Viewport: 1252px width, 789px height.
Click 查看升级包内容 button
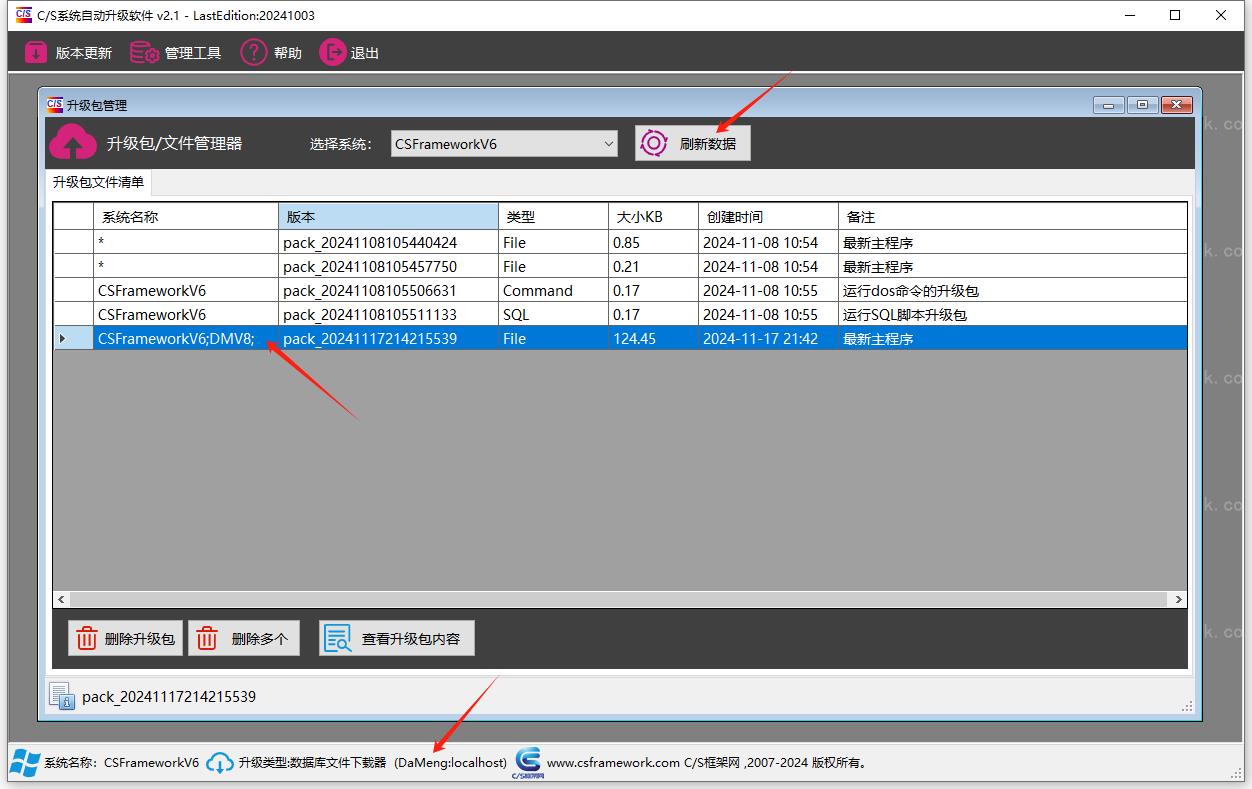(396, 639)
